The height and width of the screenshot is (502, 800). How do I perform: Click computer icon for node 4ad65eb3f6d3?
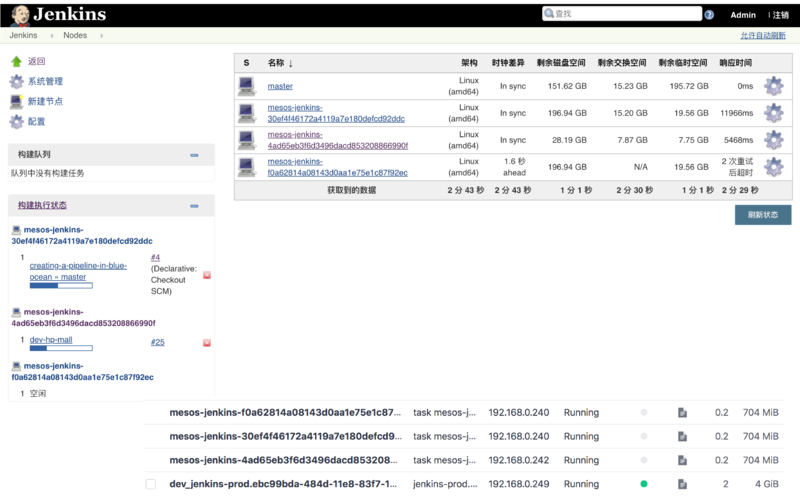(247, 140)
